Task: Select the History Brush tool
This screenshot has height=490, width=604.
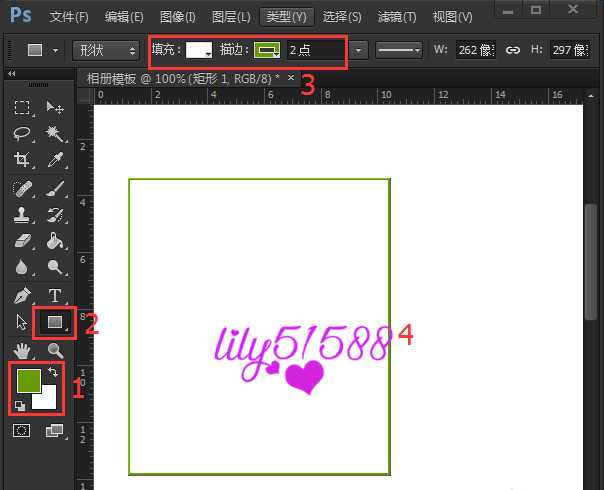Action: (x=55, y=215)
